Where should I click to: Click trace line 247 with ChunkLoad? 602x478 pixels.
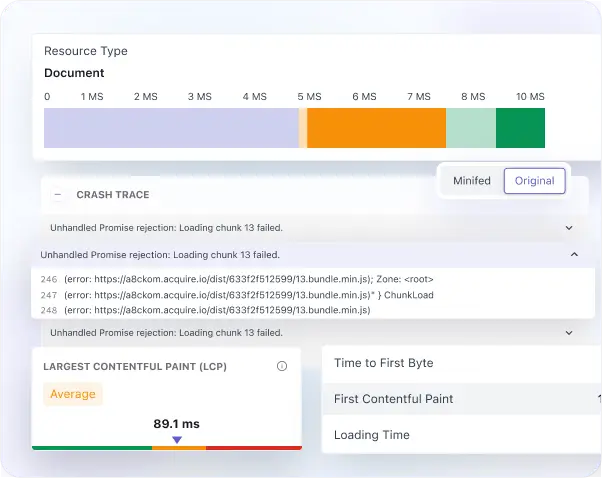[237, 295]
